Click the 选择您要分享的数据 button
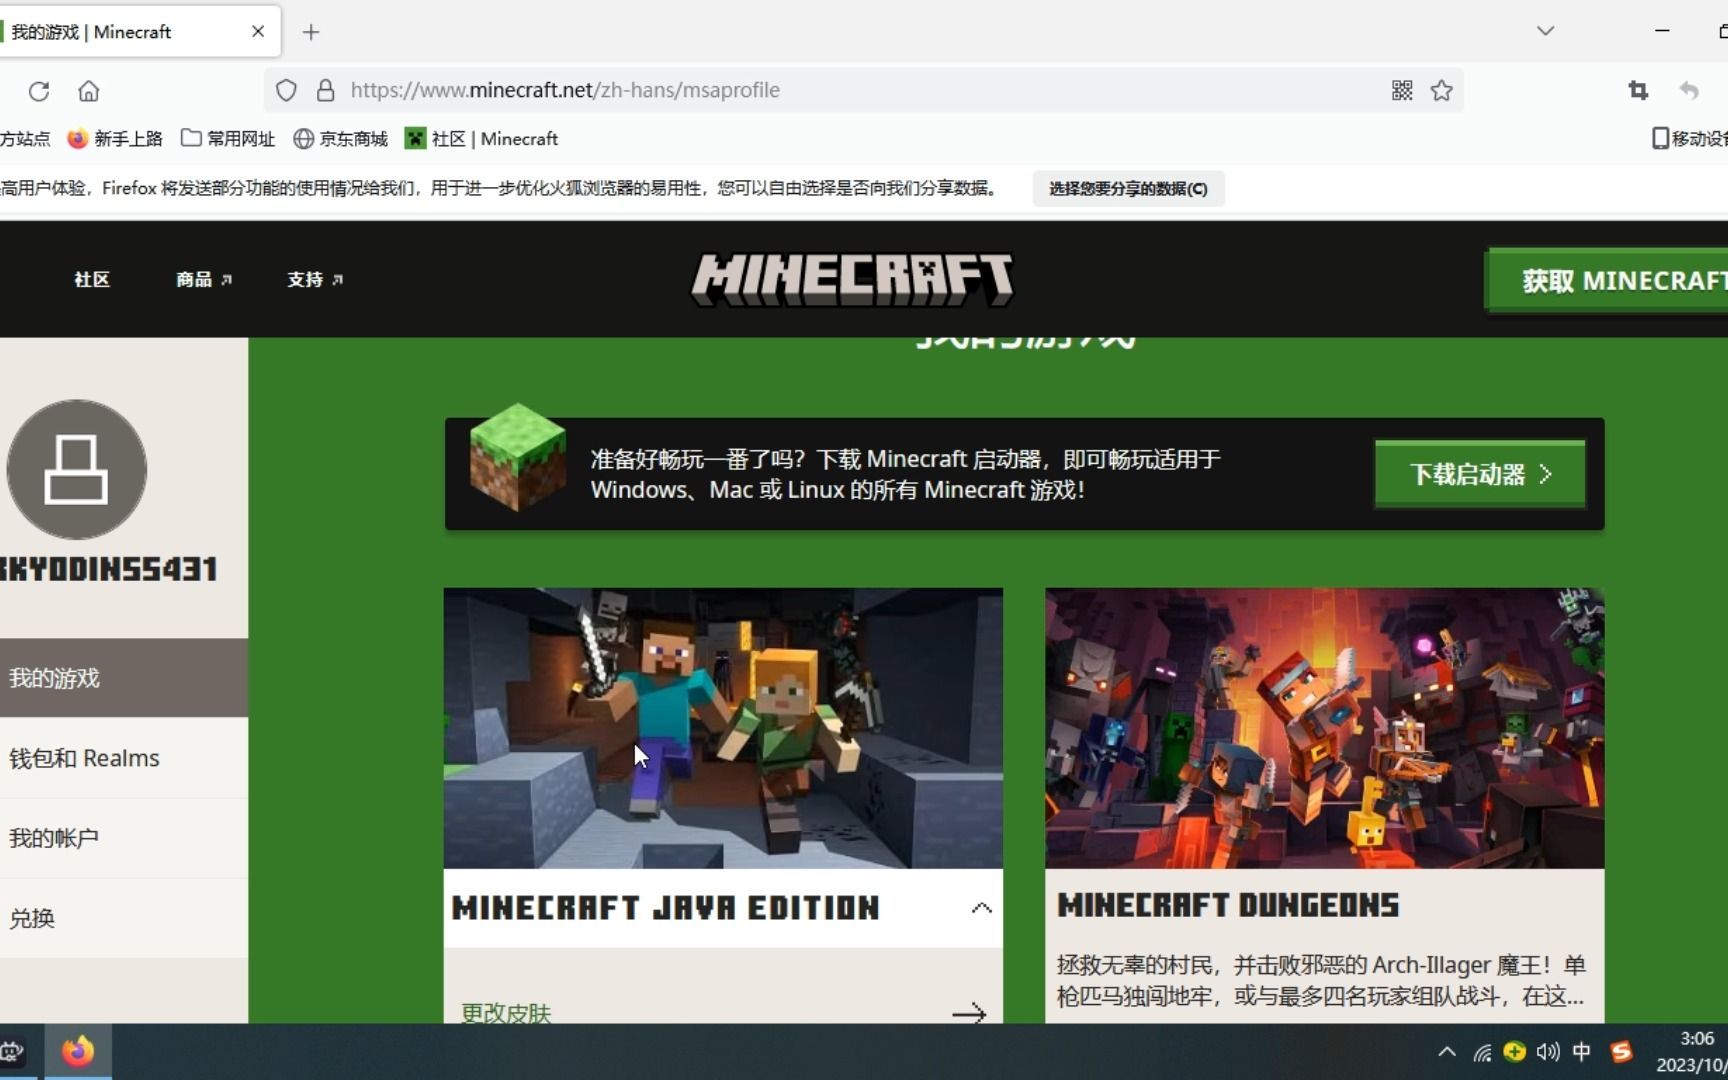The image size is (1728, 1080). [1128, 189]
